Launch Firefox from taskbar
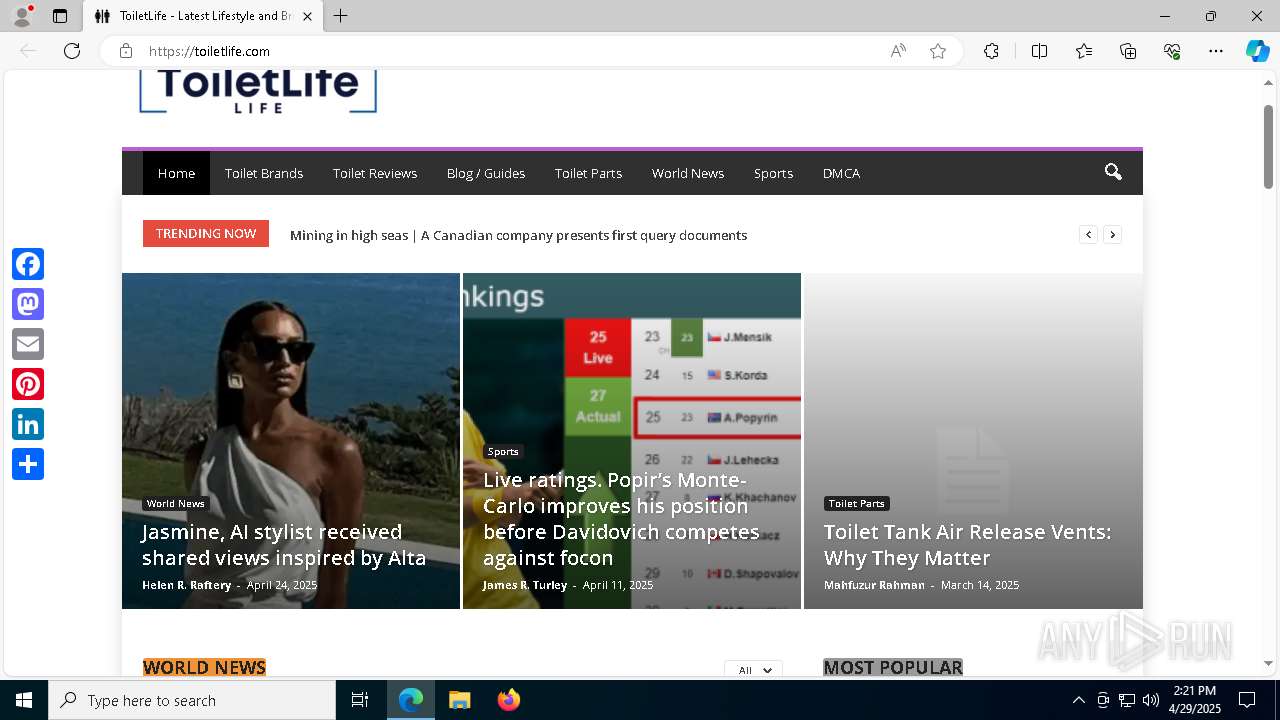Screen dimensions: 1280x720 509,700
